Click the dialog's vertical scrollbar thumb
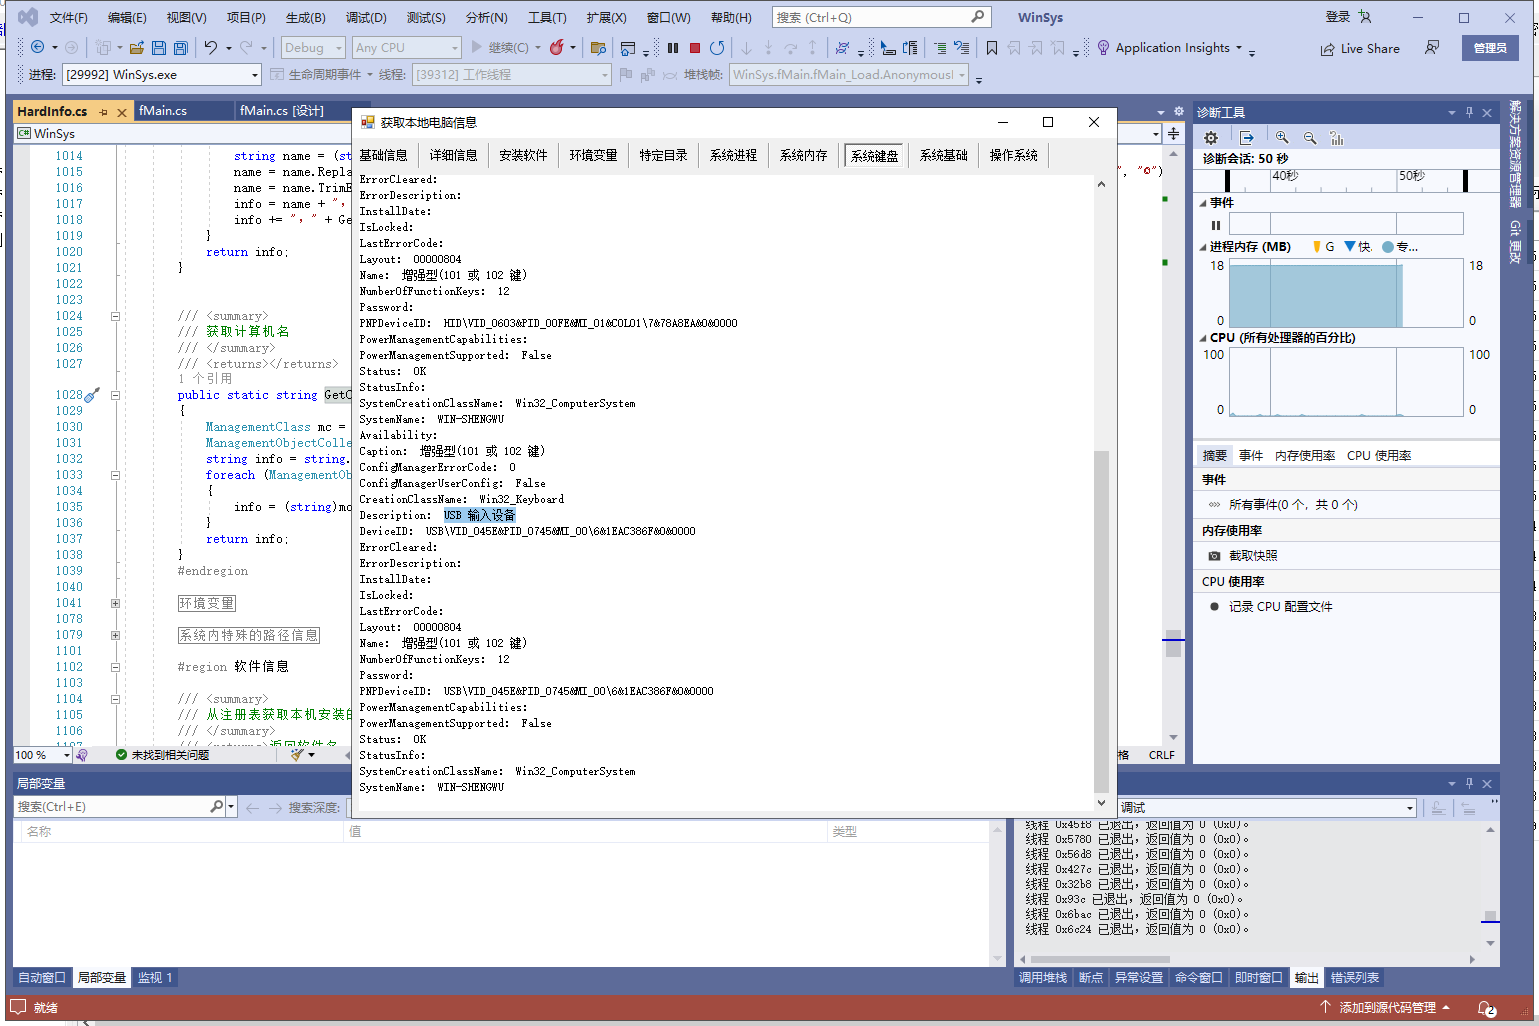The width and height of the screenshot is (1539, 1026). tap(1101, 620)
